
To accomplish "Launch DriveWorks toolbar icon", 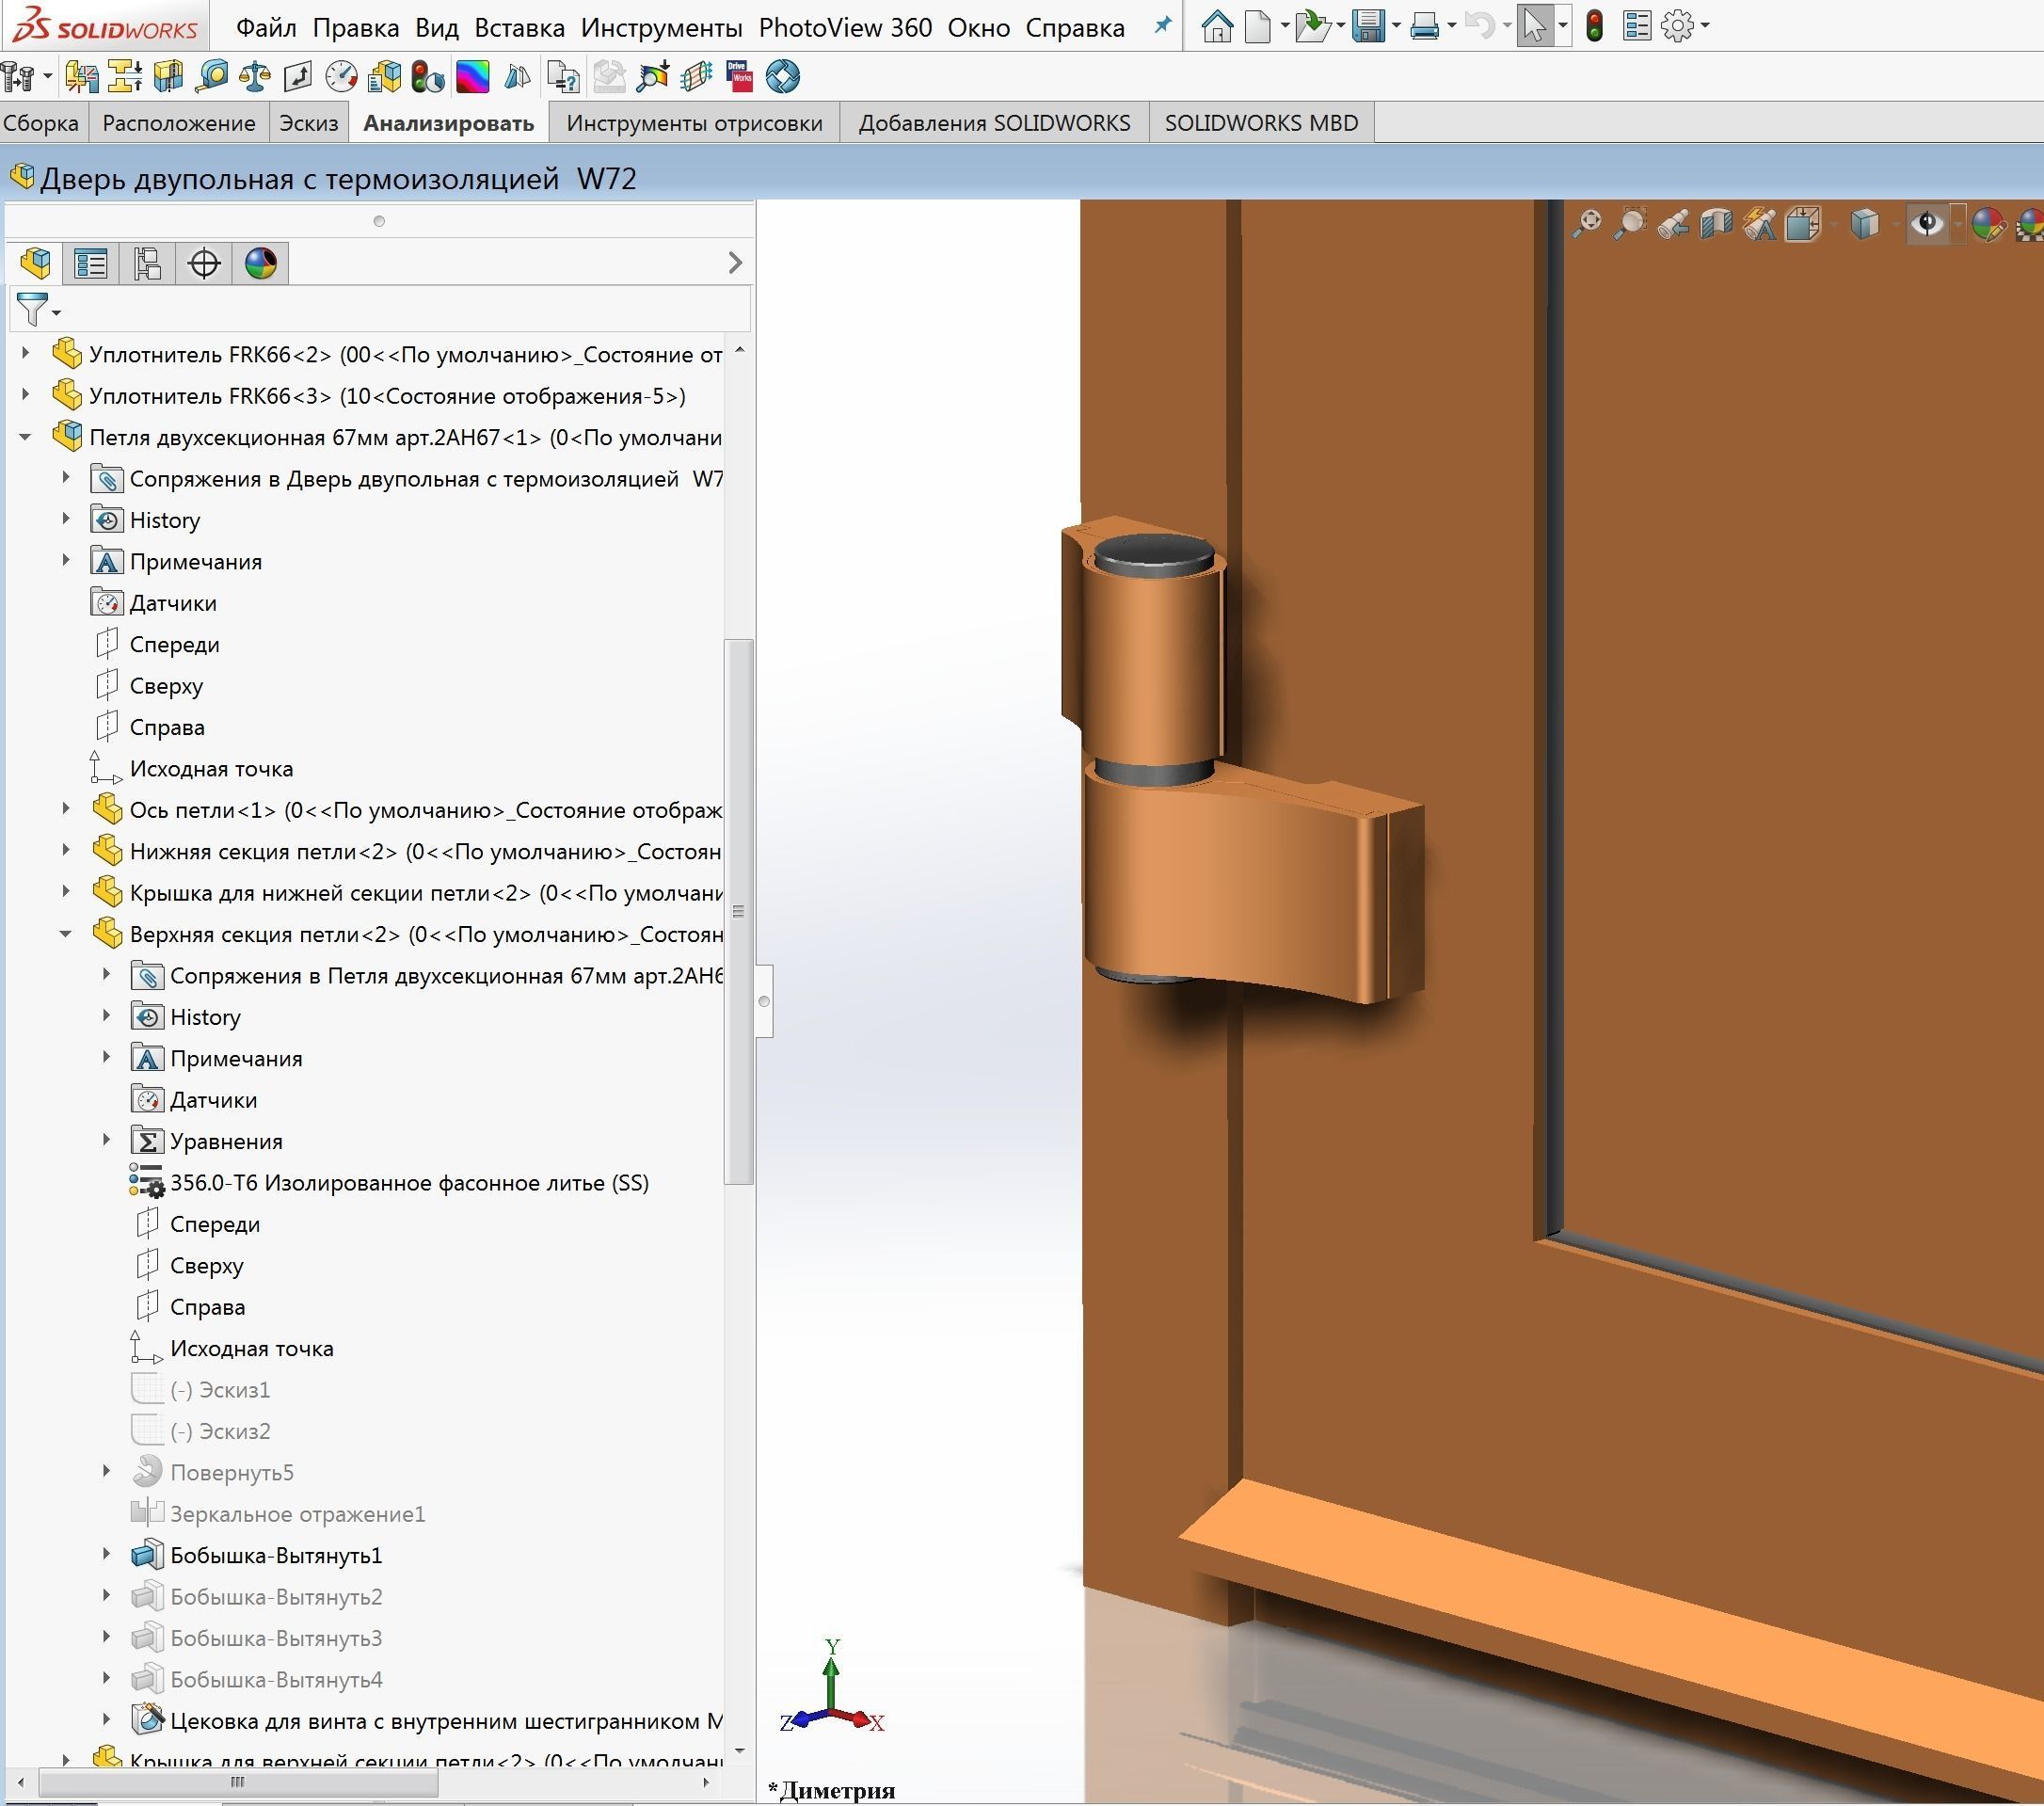I will [740, 77].
